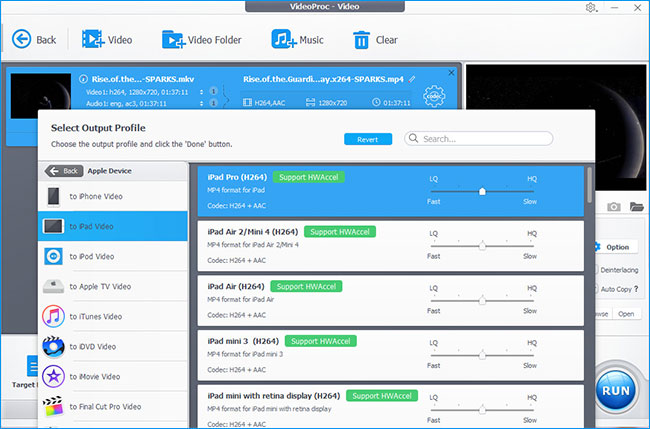Adjust quality slider for iPad mini 3
Screen dimensions: 650x429
(x=482, y=355)
